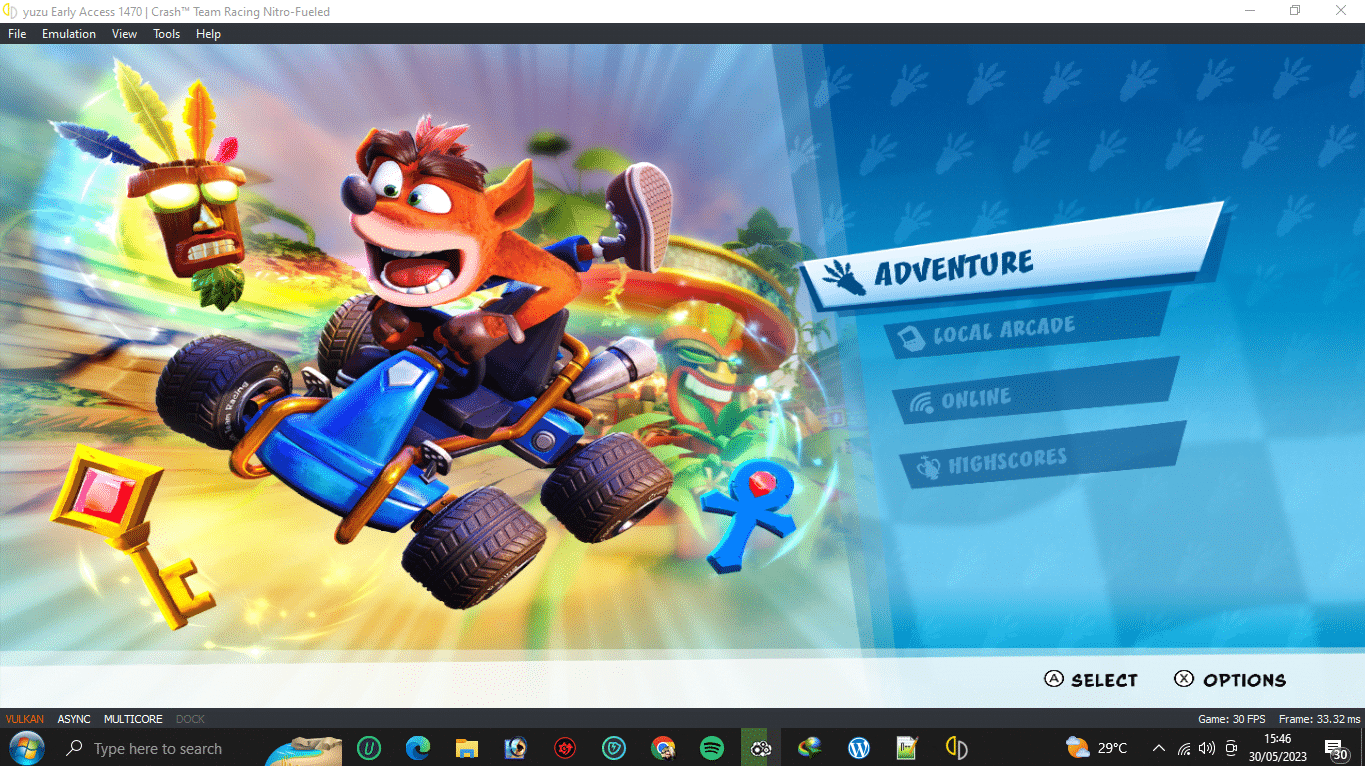Click the A Select prompt
Screen dimensions: 1365x766
(x=1091, y=680)
